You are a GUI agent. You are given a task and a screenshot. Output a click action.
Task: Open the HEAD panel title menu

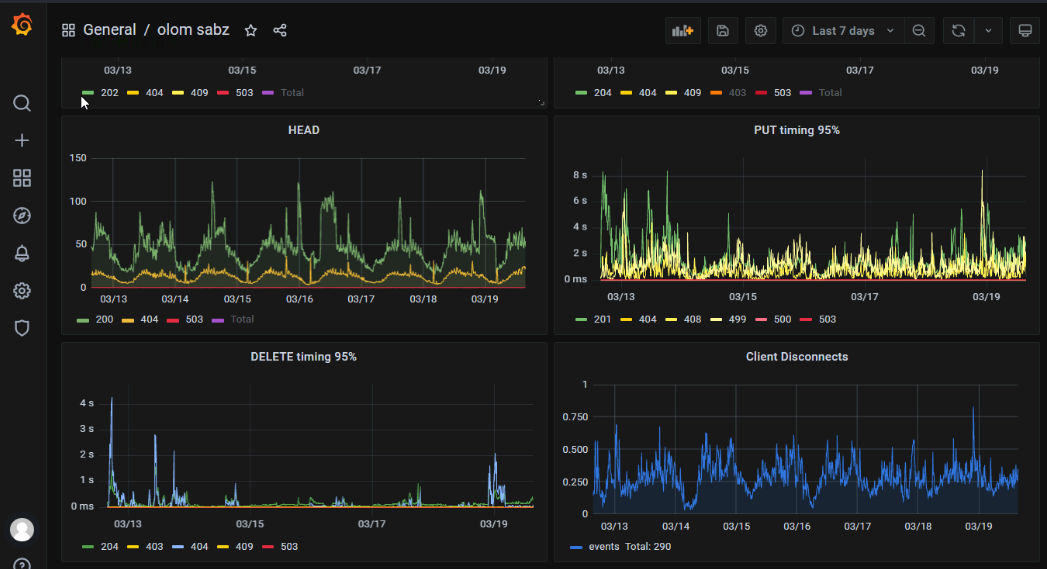(303, 130)
